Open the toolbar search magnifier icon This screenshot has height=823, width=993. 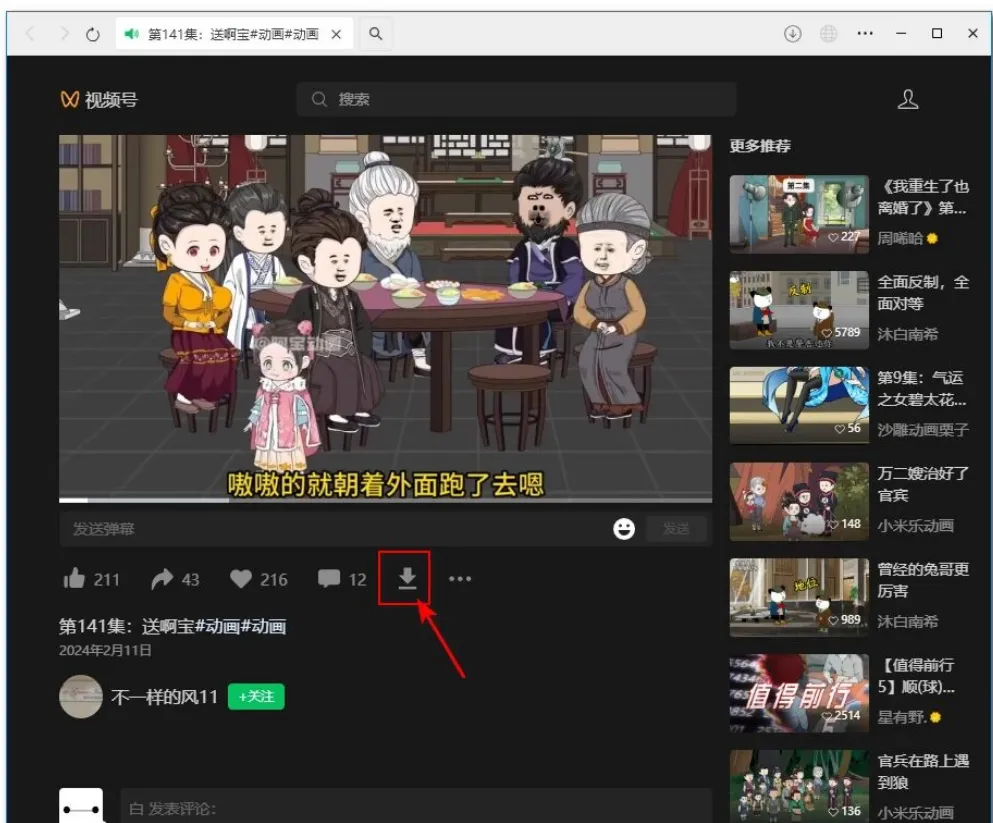tap(376, 34)
